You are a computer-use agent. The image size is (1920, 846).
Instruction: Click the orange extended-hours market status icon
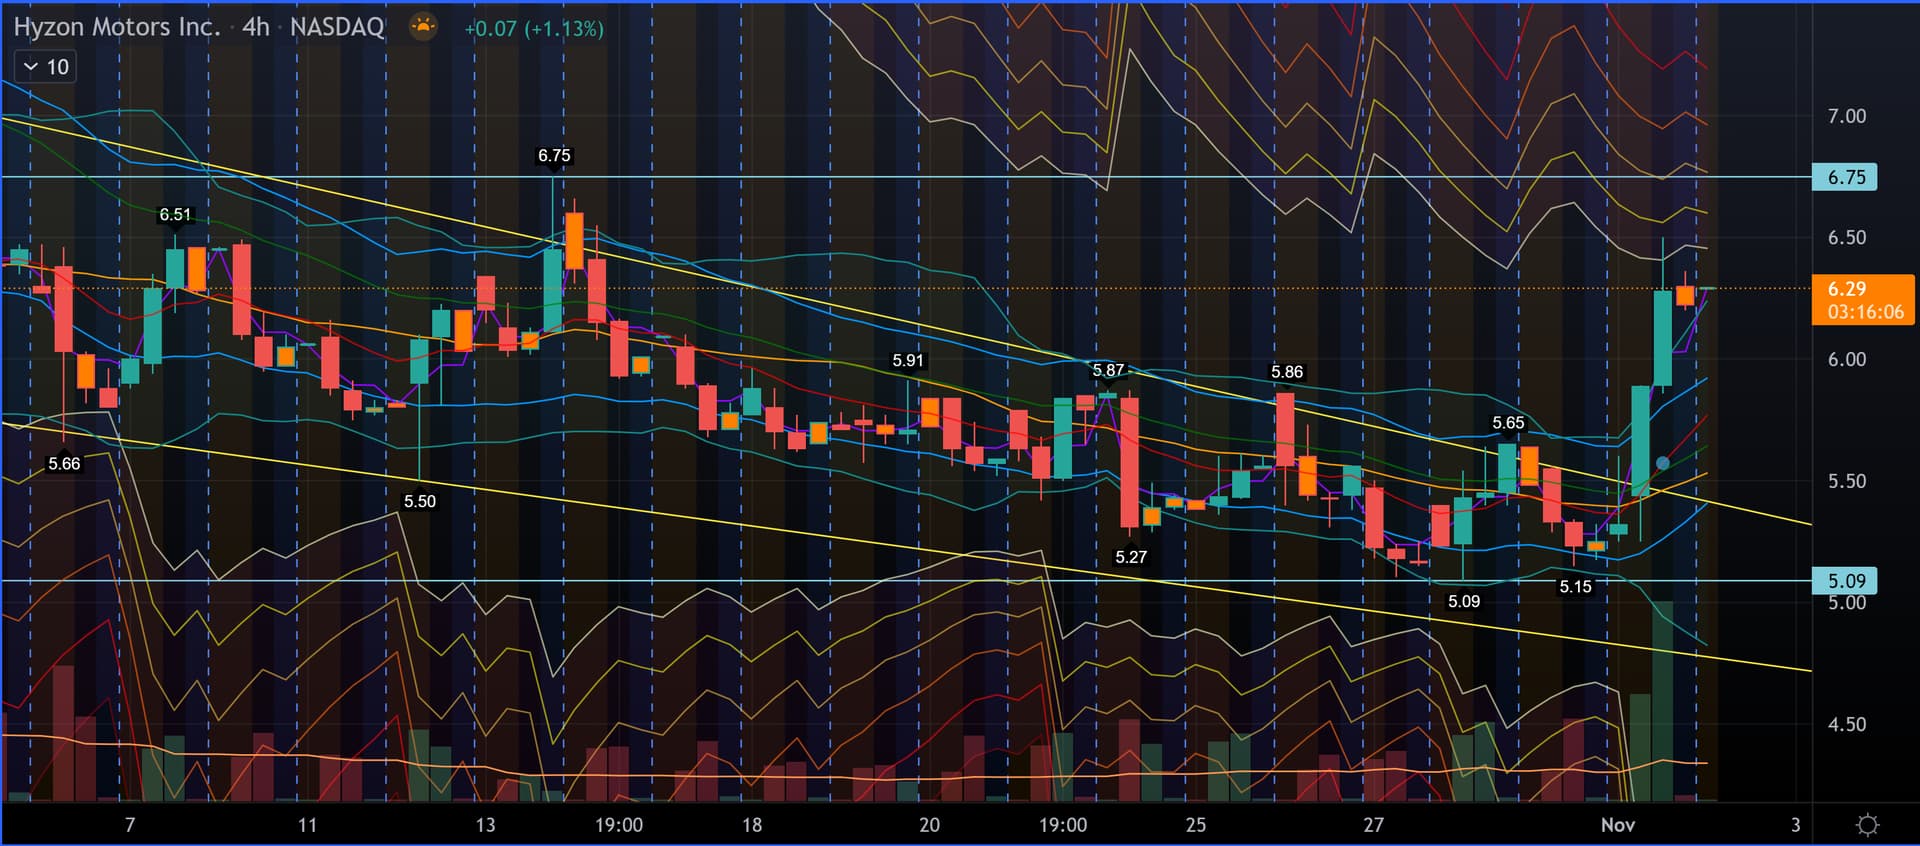[x=424, y=27]
